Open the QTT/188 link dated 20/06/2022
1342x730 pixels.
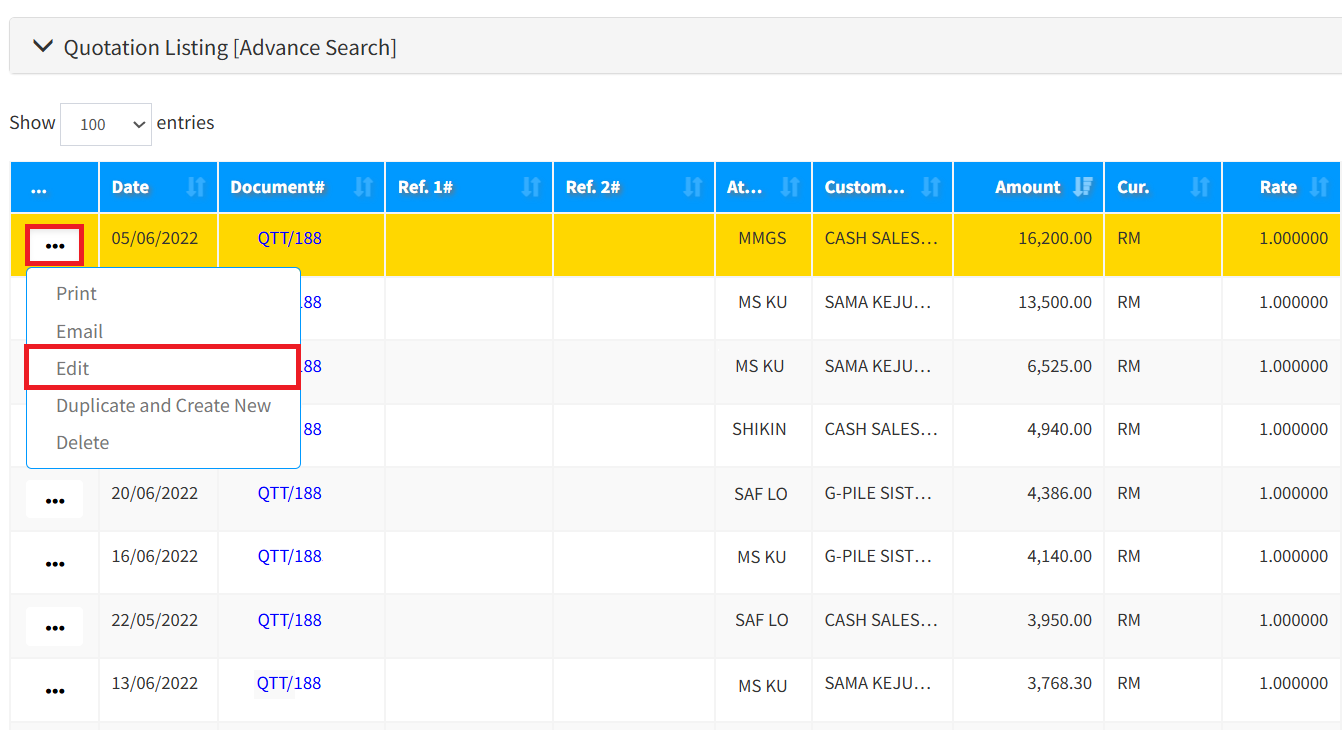(x=289, y=493)
